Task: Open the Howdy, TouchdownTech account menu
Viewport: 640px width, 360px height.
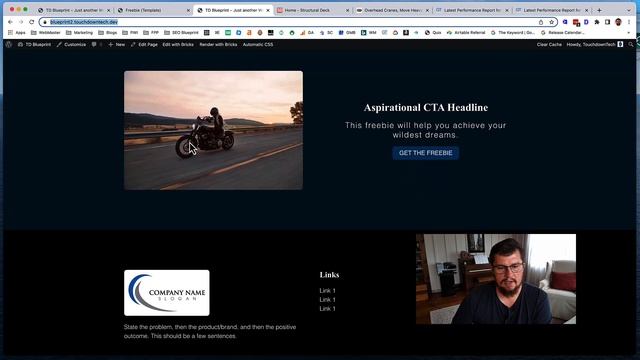Action: pos(595,44)
